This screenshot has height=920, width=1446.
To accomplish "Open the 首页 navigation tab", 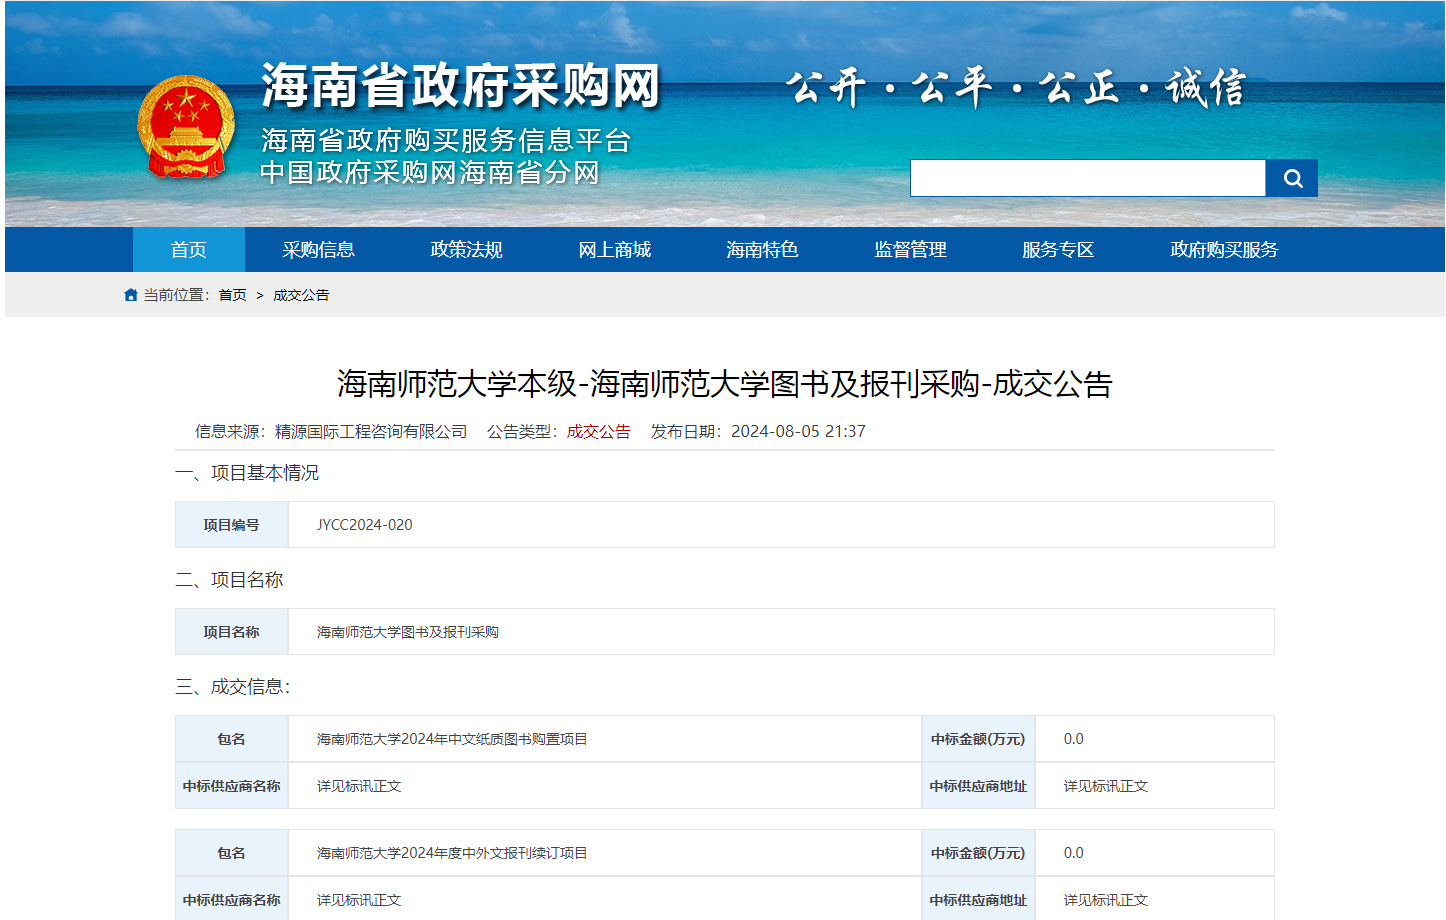I will [x=189, y=250].
